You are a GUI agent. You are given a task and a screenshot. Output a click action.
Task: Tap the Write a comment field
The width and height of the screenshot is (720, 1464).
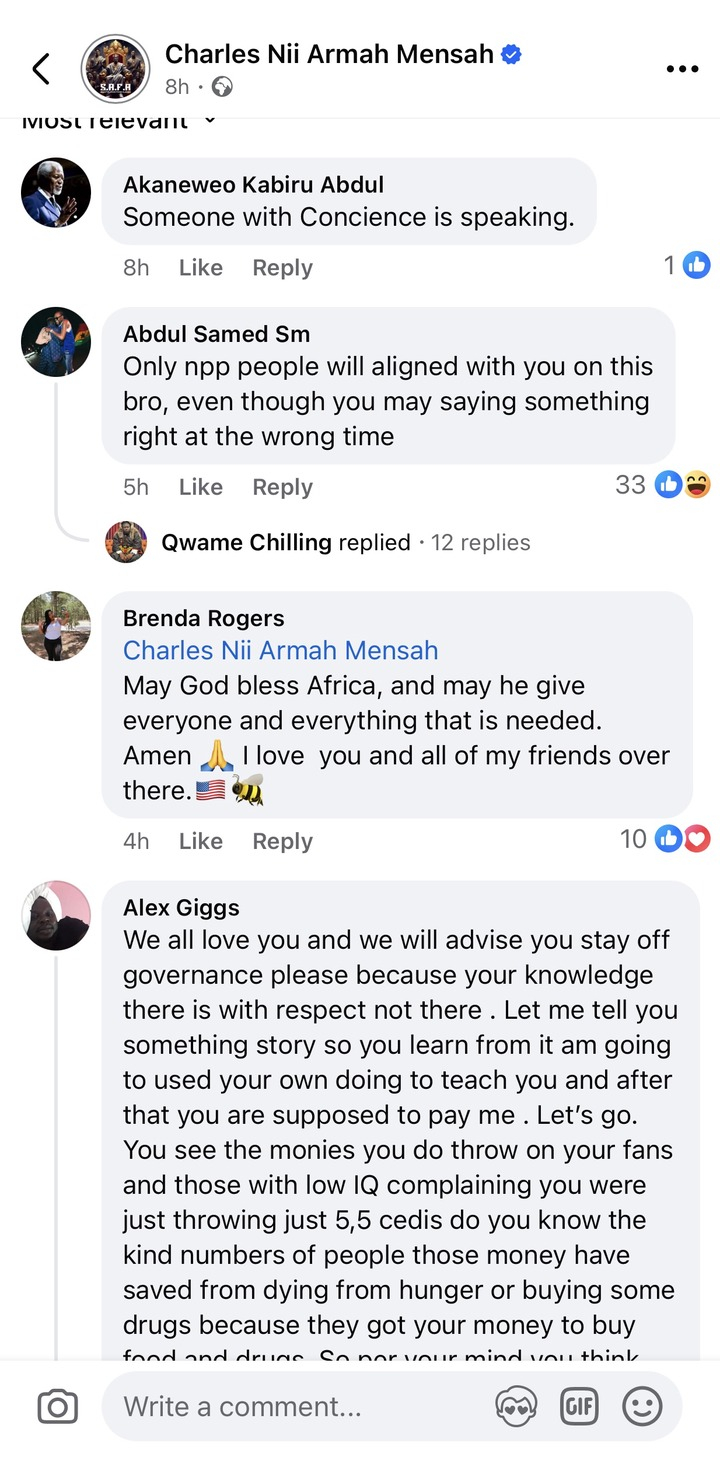click(x=300, y=1407)
